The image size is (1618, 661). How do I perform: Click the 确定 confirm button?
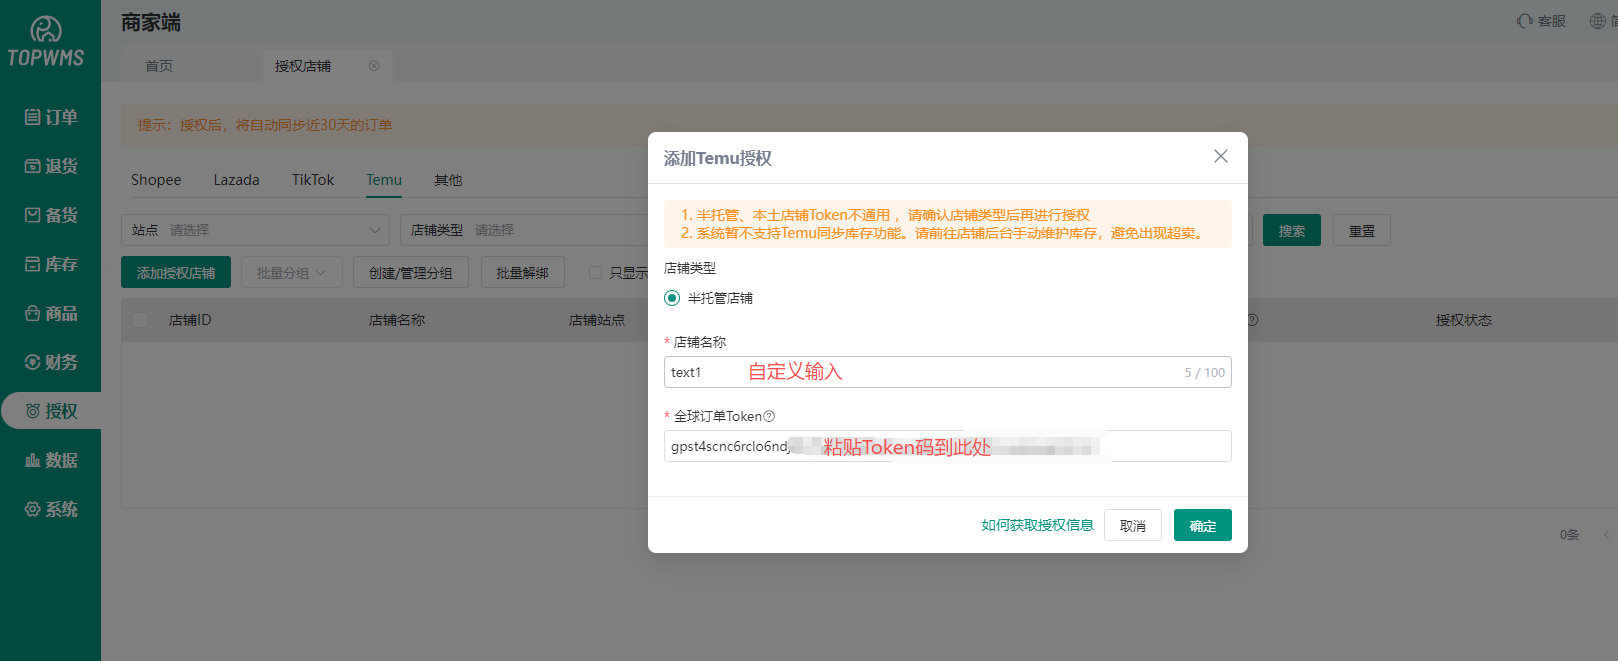[x=1203, y=525]
